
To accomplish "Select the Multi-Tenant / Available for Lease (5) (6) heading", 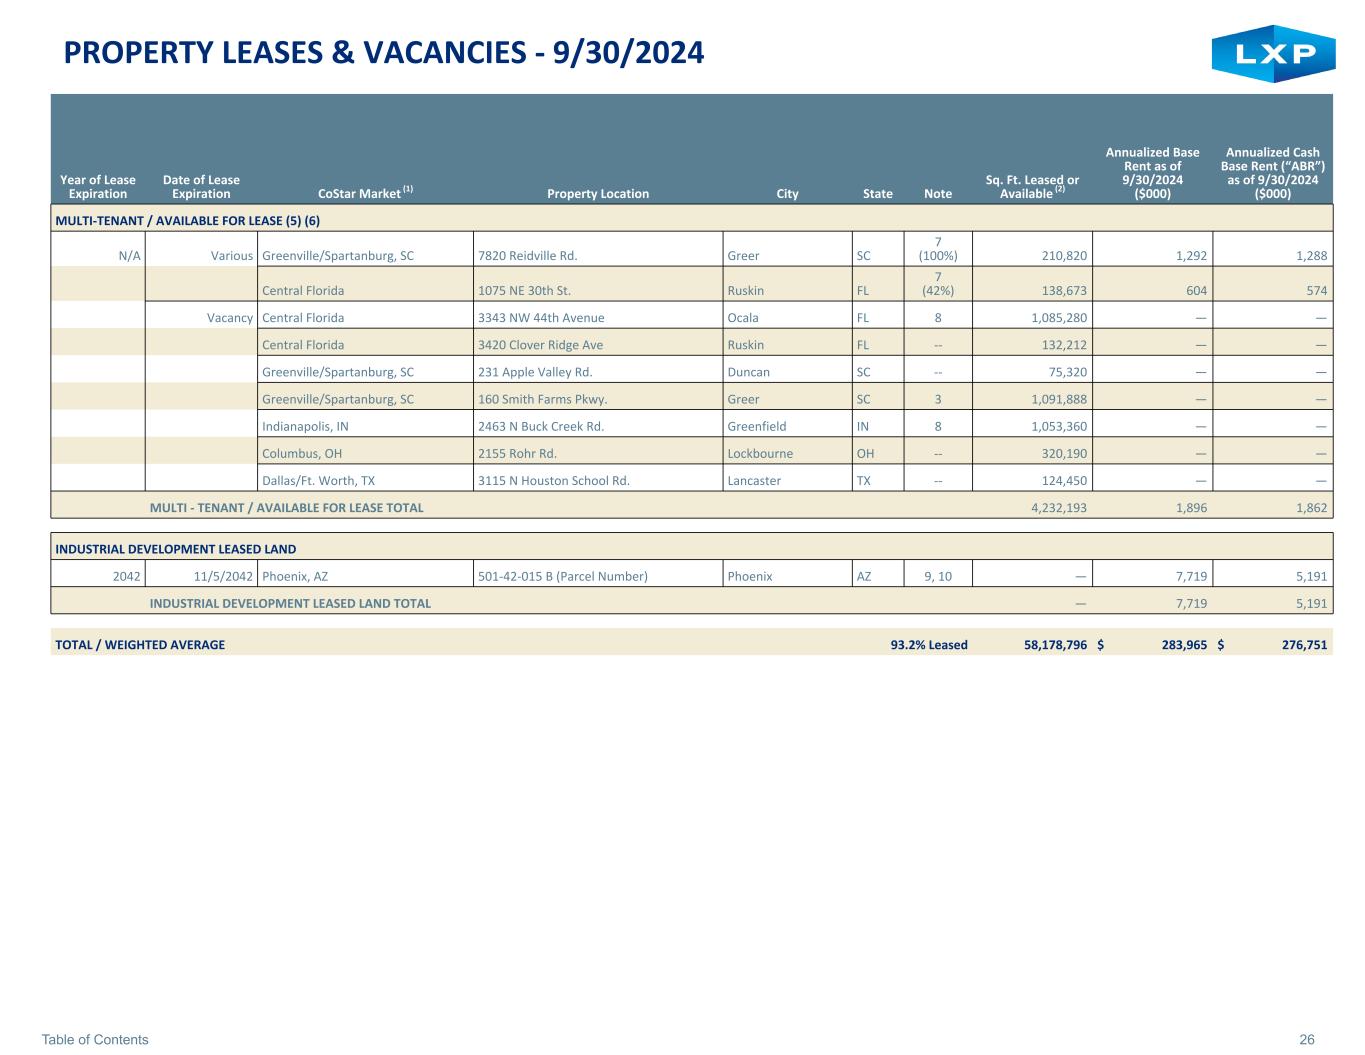I will click(187, 220).
